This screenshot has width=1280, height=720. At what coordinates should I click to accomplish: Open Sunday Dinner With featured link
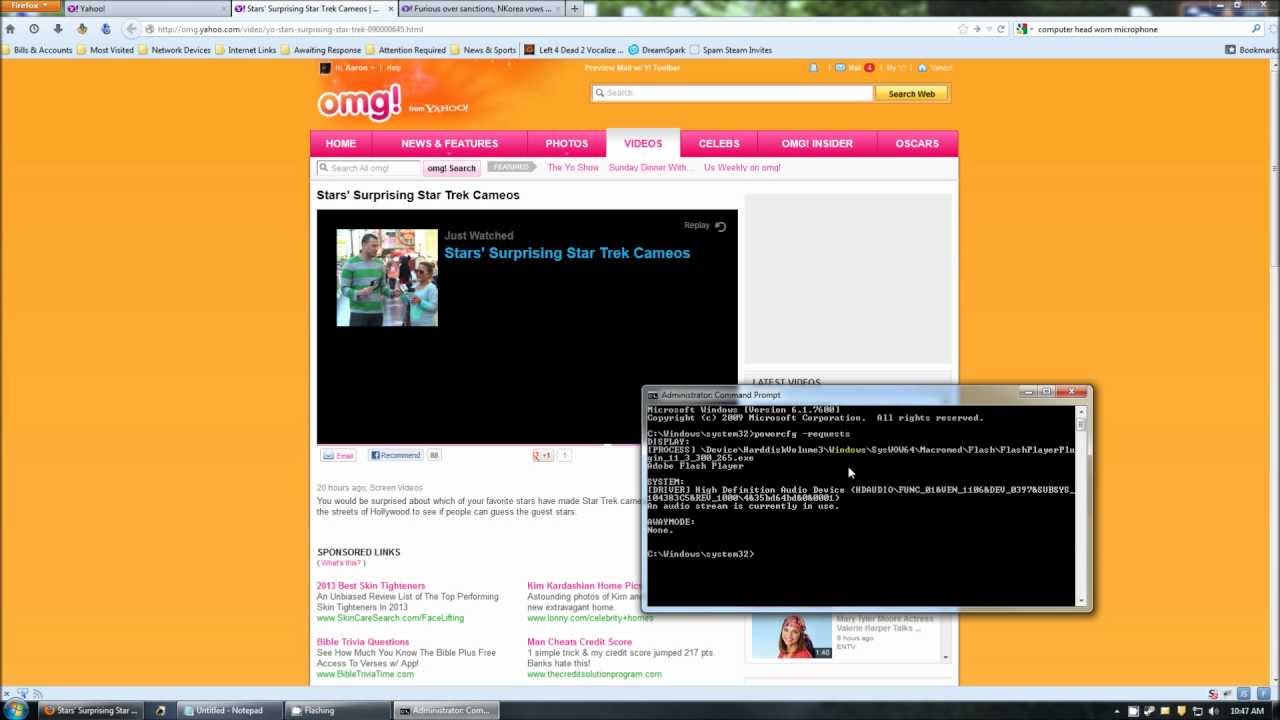[651, 168]
